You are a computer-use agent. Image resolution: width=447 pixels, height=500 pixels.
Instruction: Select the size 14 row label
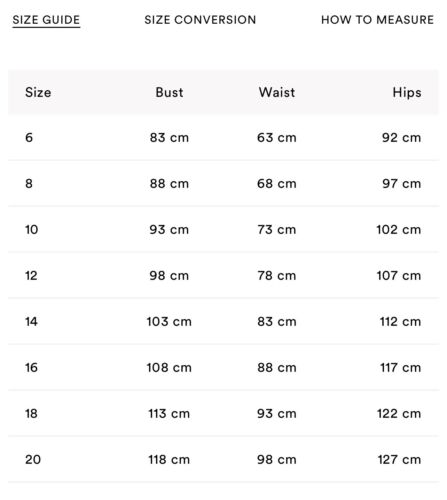(x=31, y=321)
